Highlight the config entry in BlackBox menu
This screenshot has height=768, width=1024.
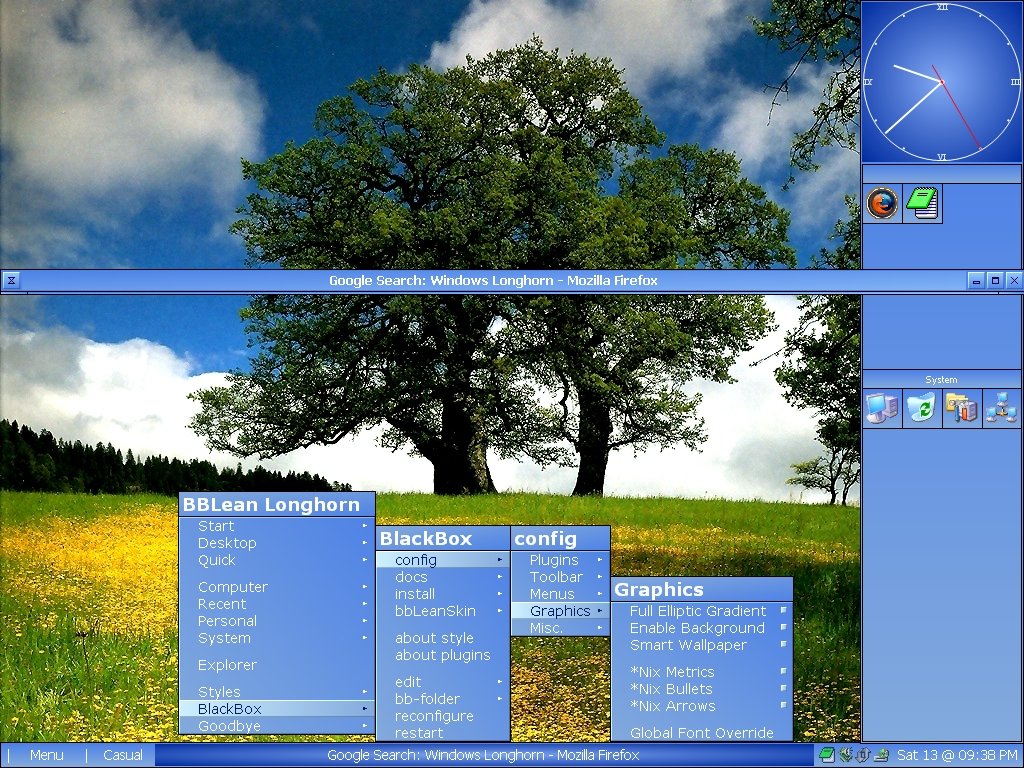(443, 560)
